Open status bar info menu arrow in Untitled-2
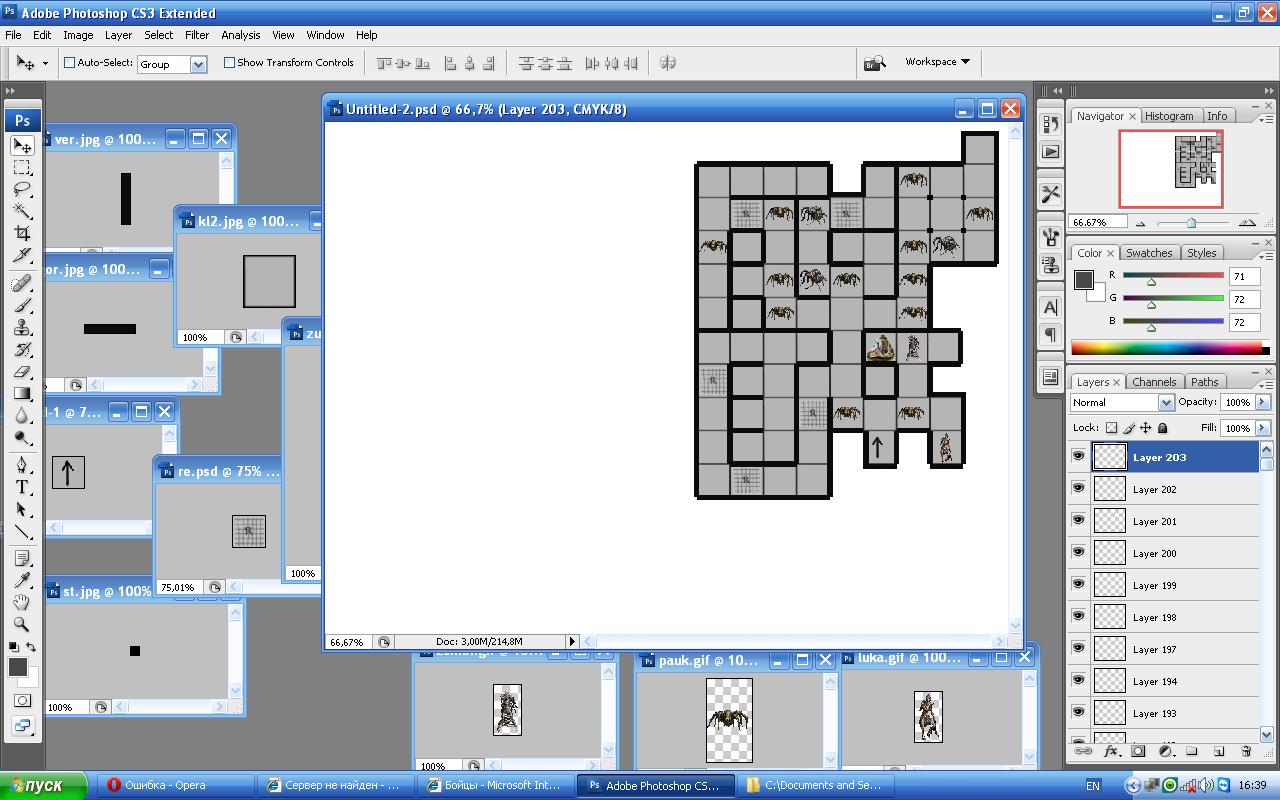 (572, 642)
